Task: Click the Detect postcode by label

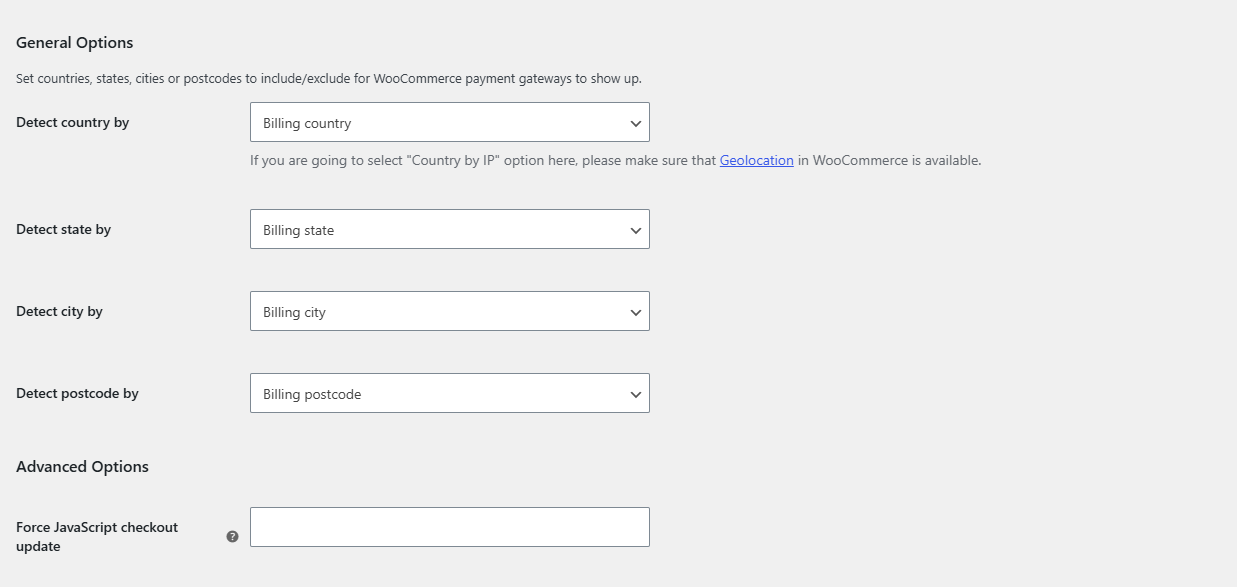Action: pyautogui.click(x=77, y=393)
